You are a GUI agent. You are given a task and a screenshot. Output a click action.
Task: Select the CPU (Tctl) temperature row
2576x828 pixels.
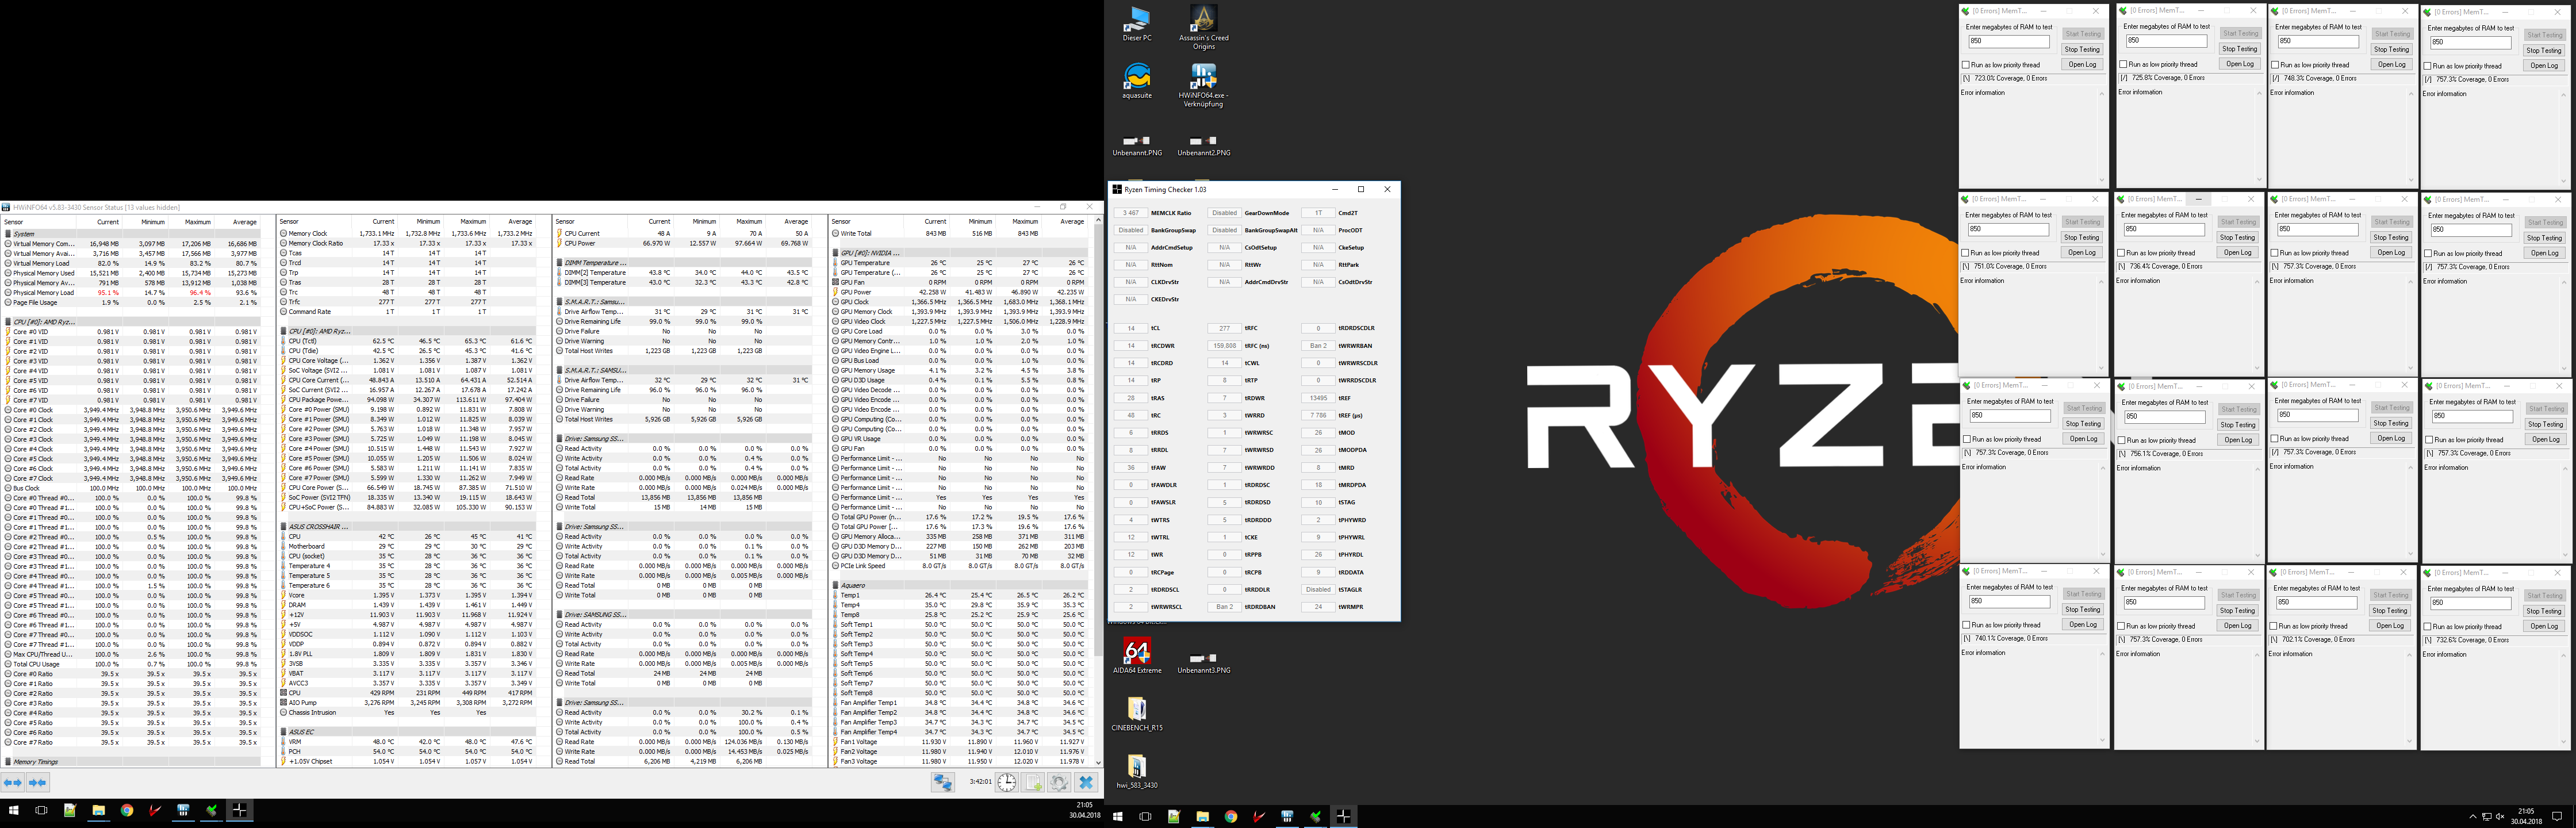coord(408,341)
